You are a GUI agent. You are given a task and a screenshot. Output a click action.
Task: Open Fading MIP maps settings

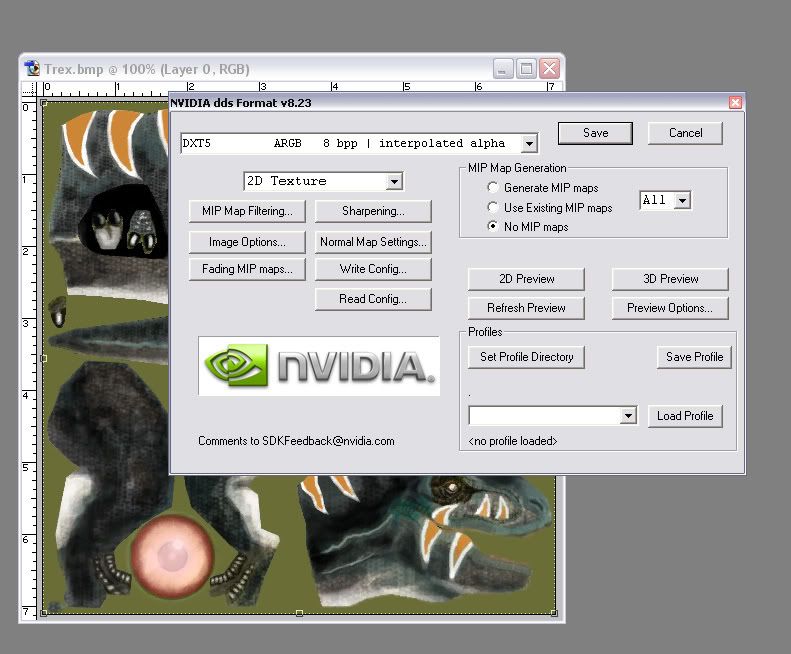coord(247,269)
